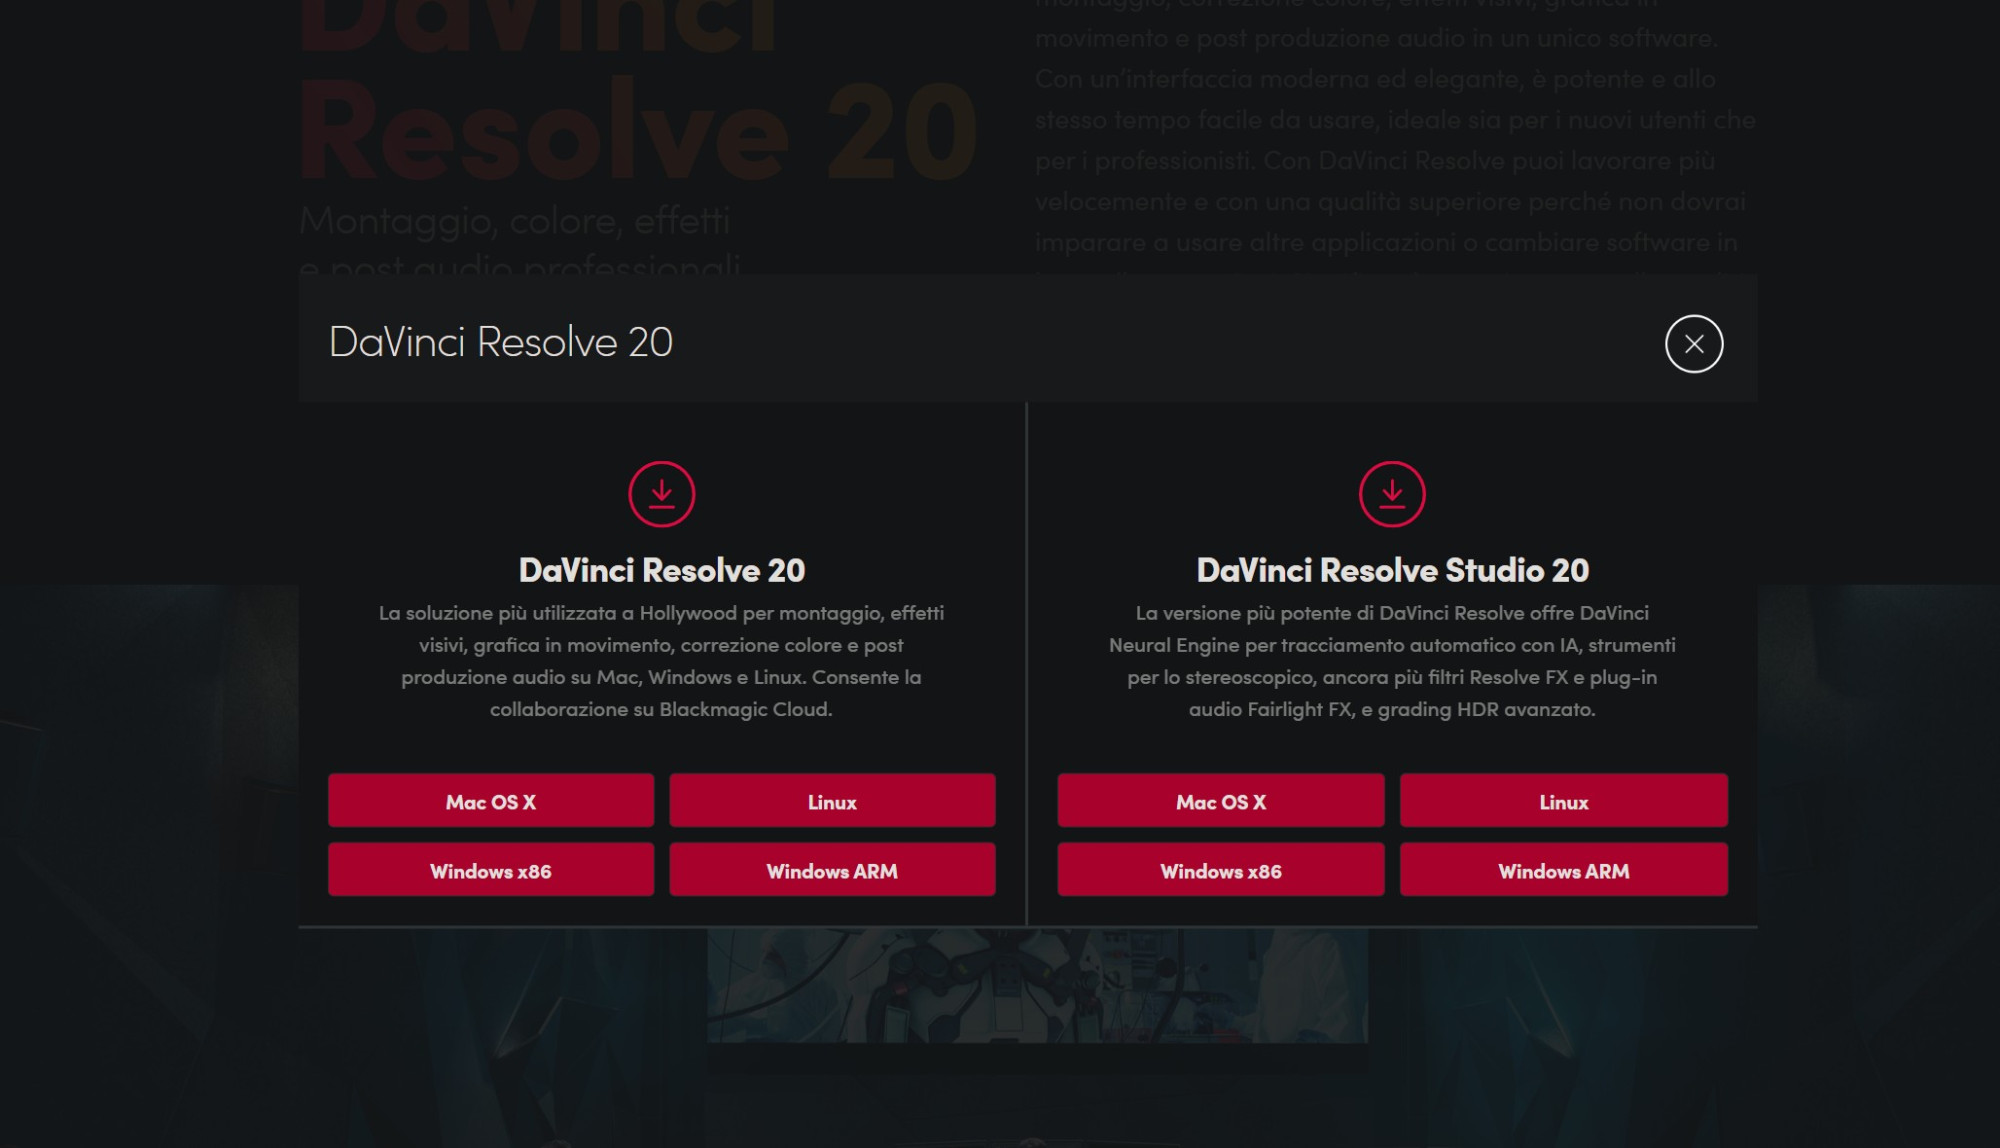2000x1148 pixels.
Task: Pick Windows ARM for free DaVinci Resolve 20
Action: [832, 870]
